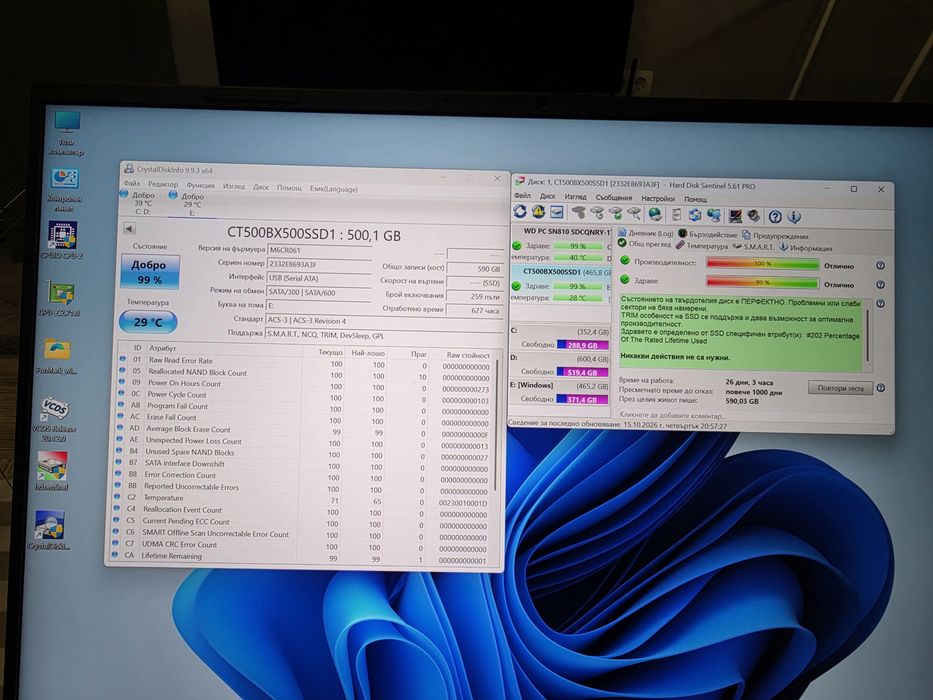Click the comment field 'Кликнете да добавите коментар'
Viewport: 933px width, 700px height.
point(745,415)
